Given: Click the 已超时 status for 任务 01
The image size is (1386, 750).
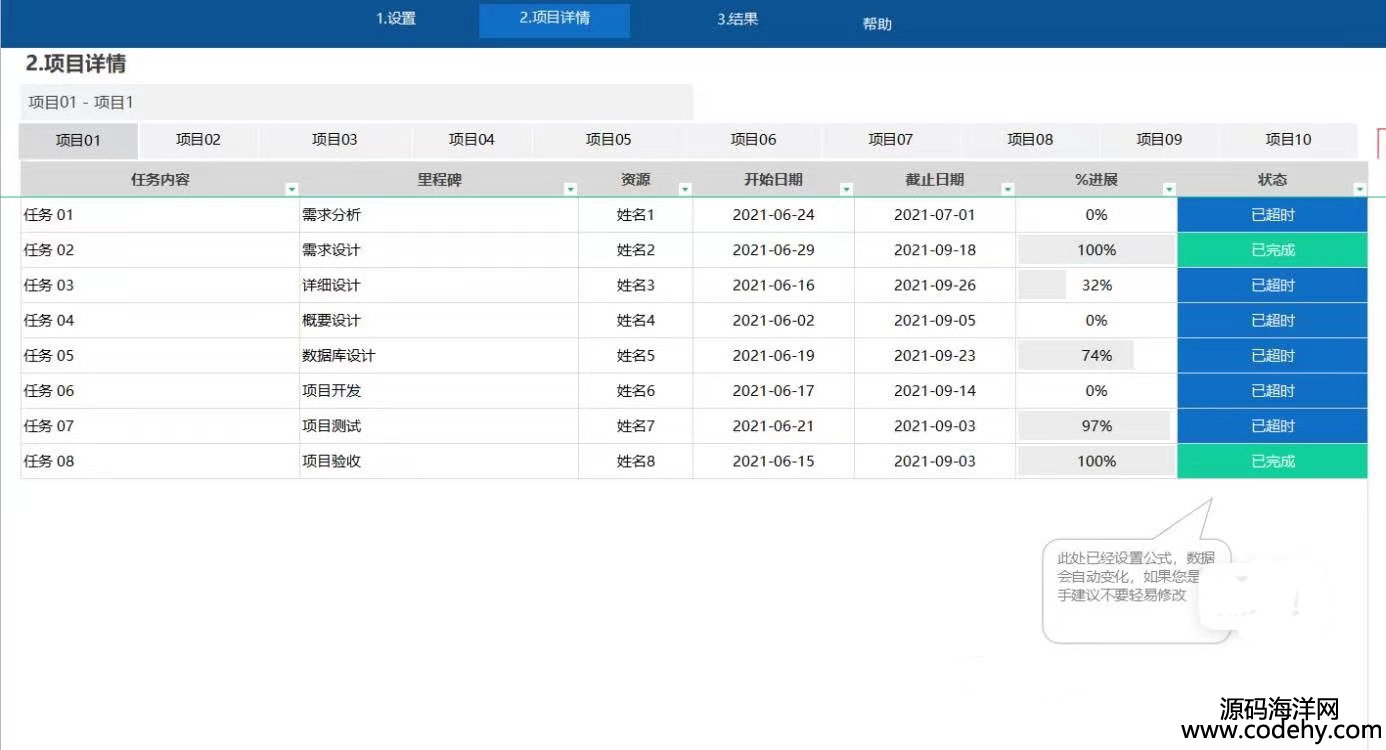Looking at the screenshot, I should coord(1272,215).
